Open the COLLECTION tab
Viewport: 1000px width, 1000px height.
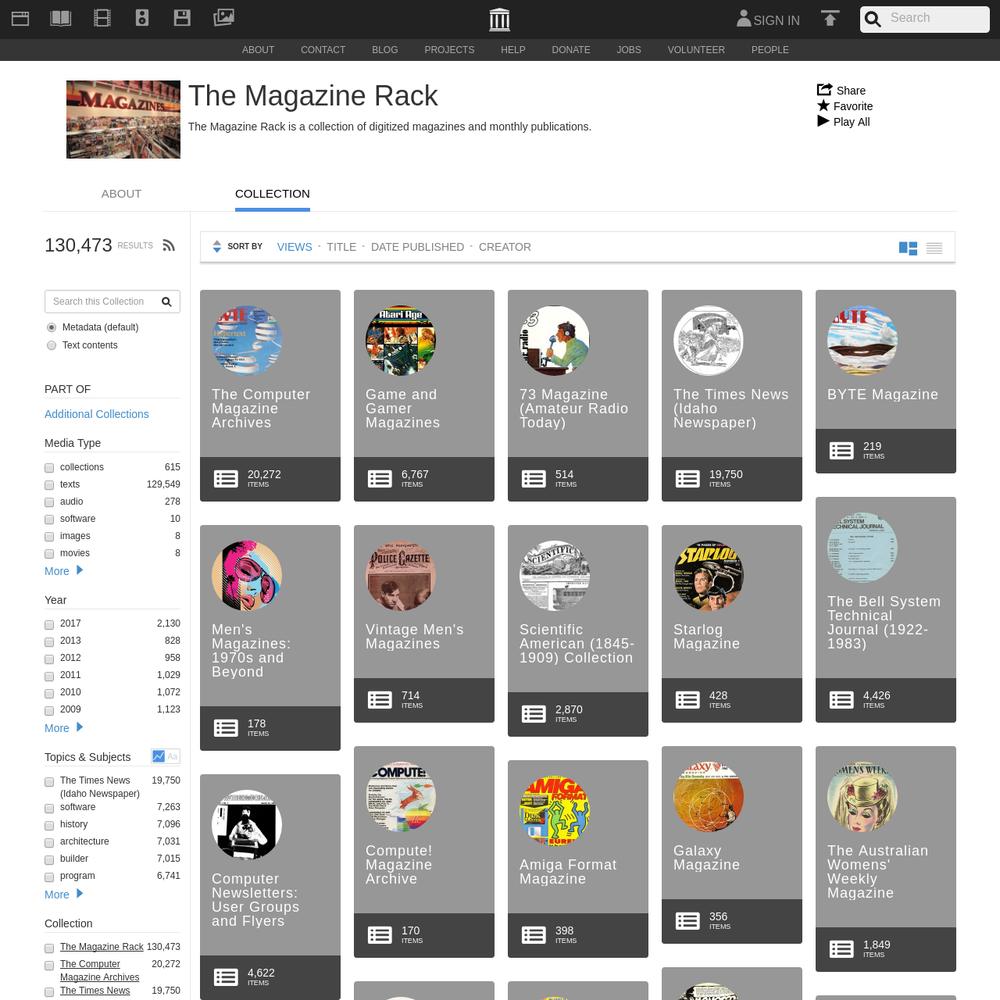click(x=272, y=194)
